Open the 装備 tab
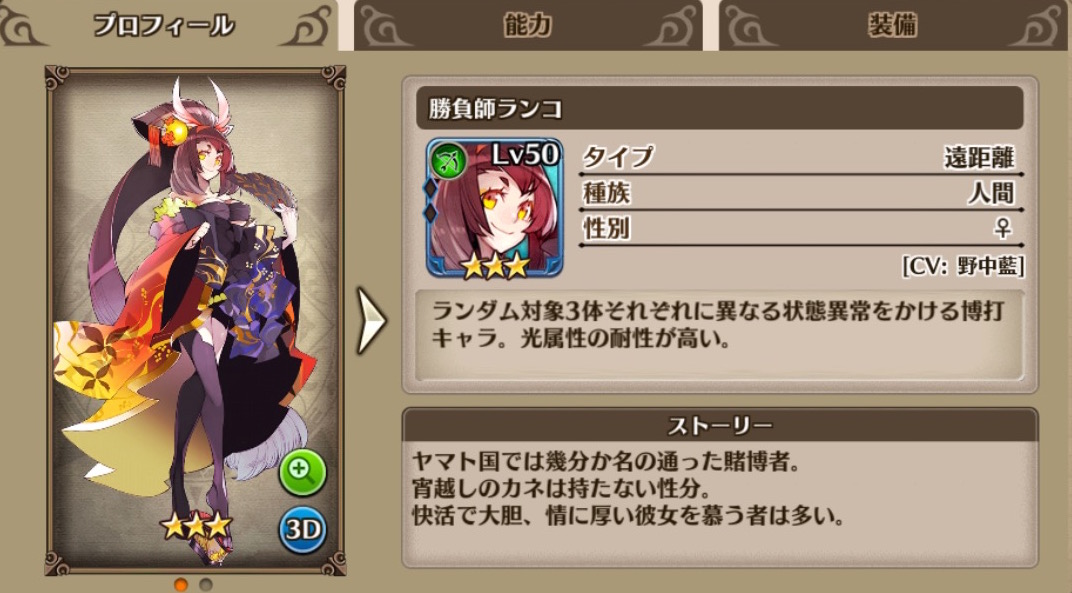 pos(892,25)
